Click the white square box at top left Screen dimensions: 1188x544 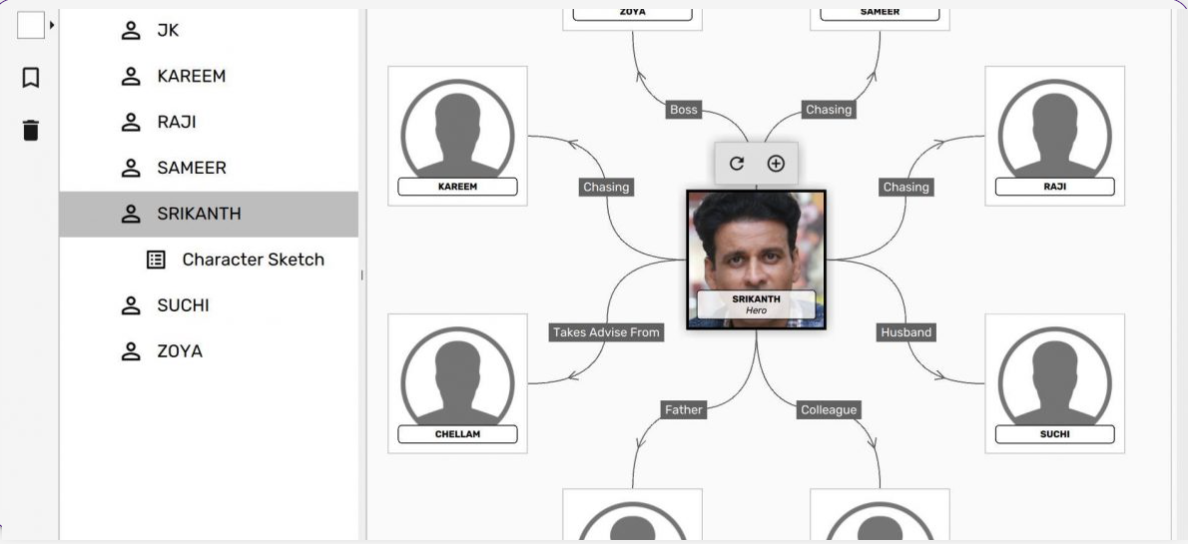31,24
